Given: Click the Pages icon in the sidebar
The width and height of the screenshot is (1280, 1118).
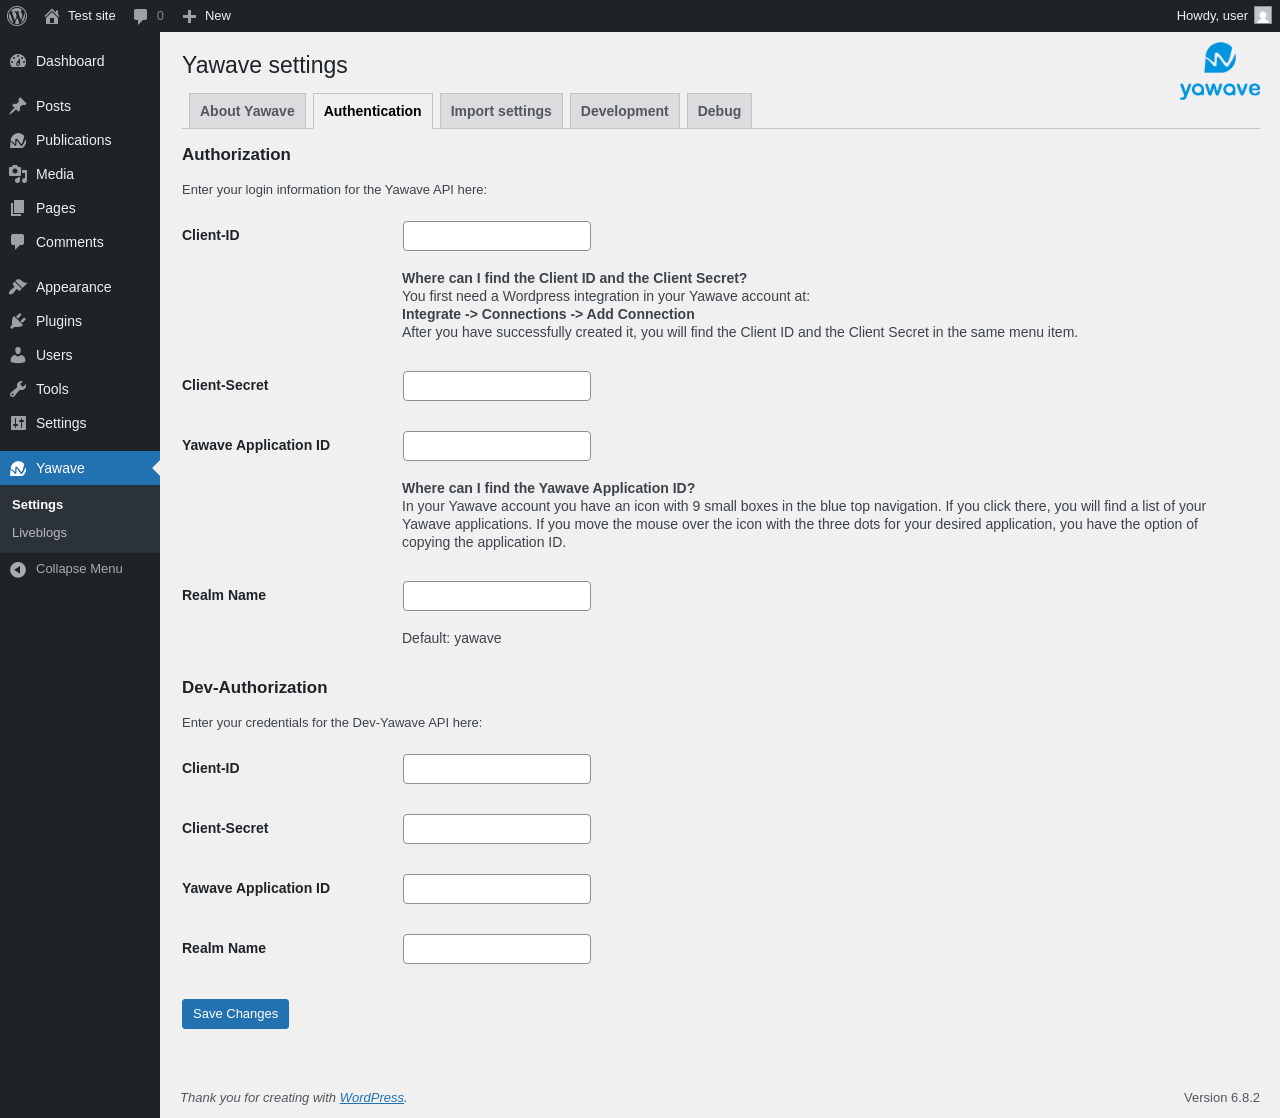Looking at the screenshot, I should (x=18, y=208).
